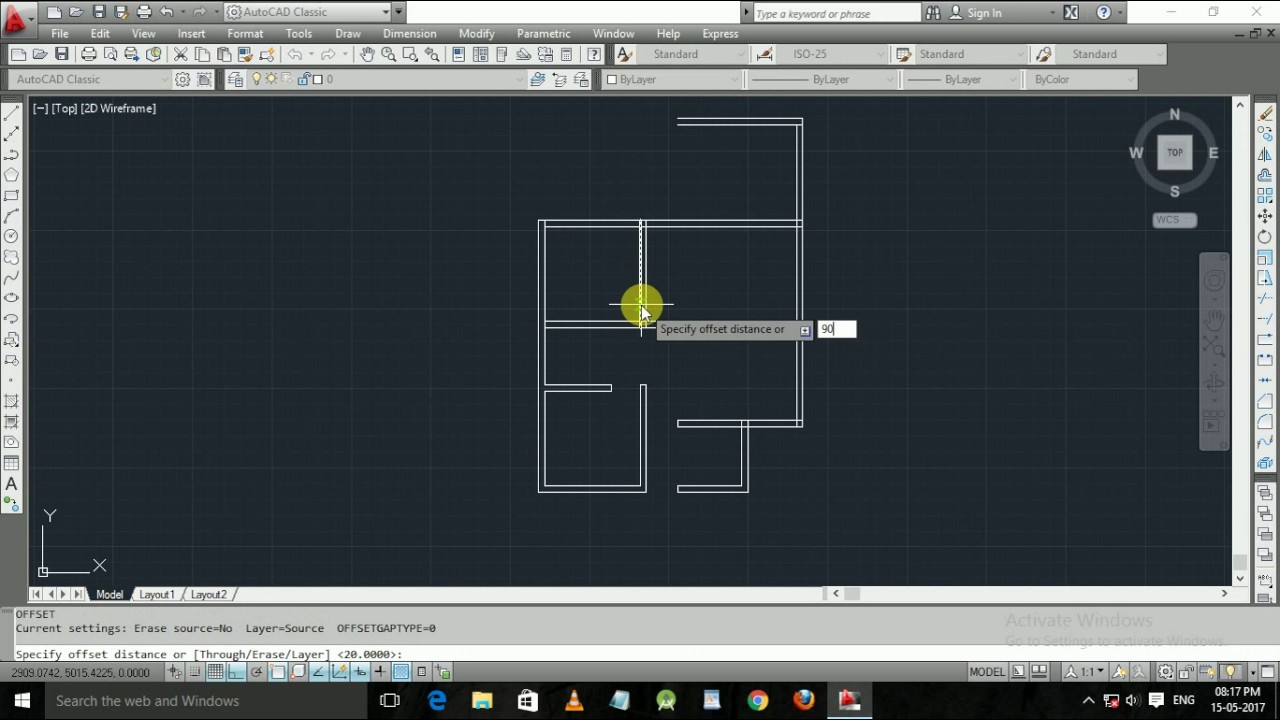Open AutoCAD Classic workspace dropdown in title bar
The width and height of the screenshot is (1280, 720).
click(308, 12)
